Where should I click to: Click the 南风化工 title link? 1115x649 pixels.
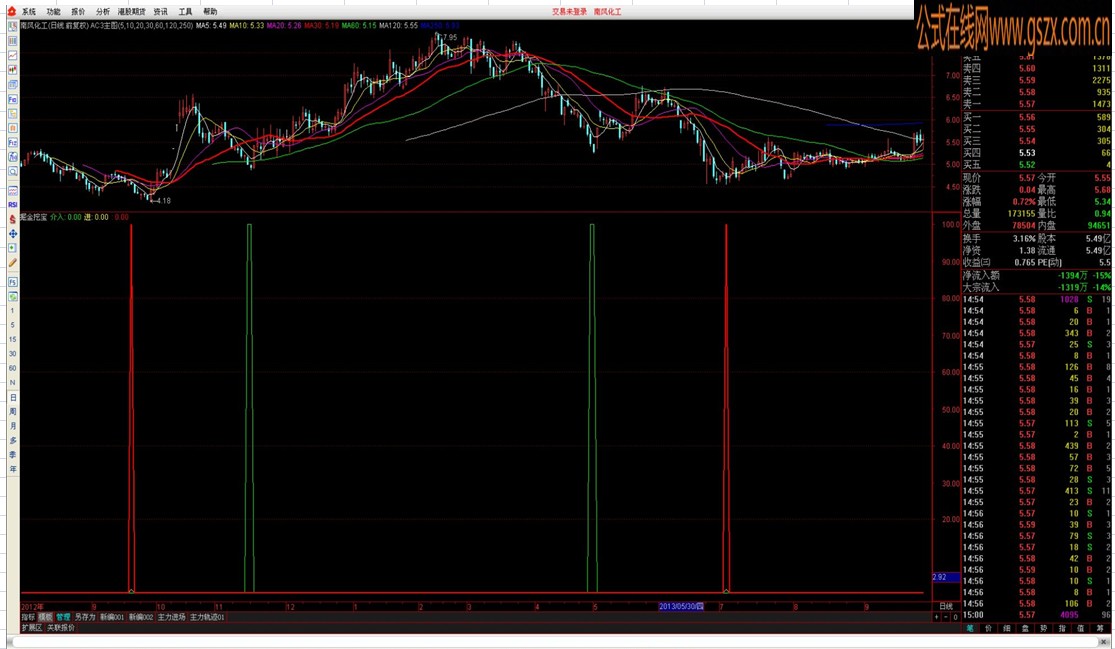607,11
